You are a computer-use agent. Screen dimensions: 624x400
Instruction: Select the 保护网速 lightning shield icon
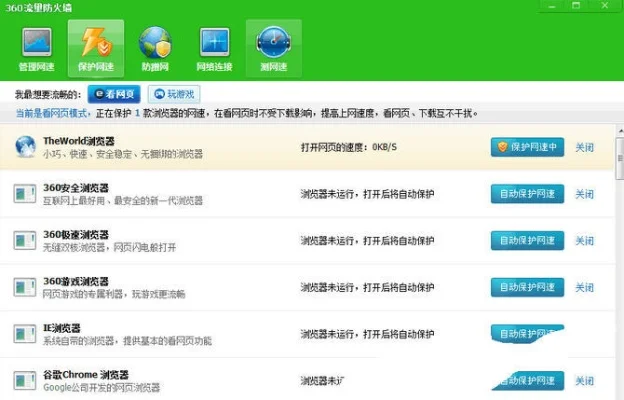[x=96, y=42]
